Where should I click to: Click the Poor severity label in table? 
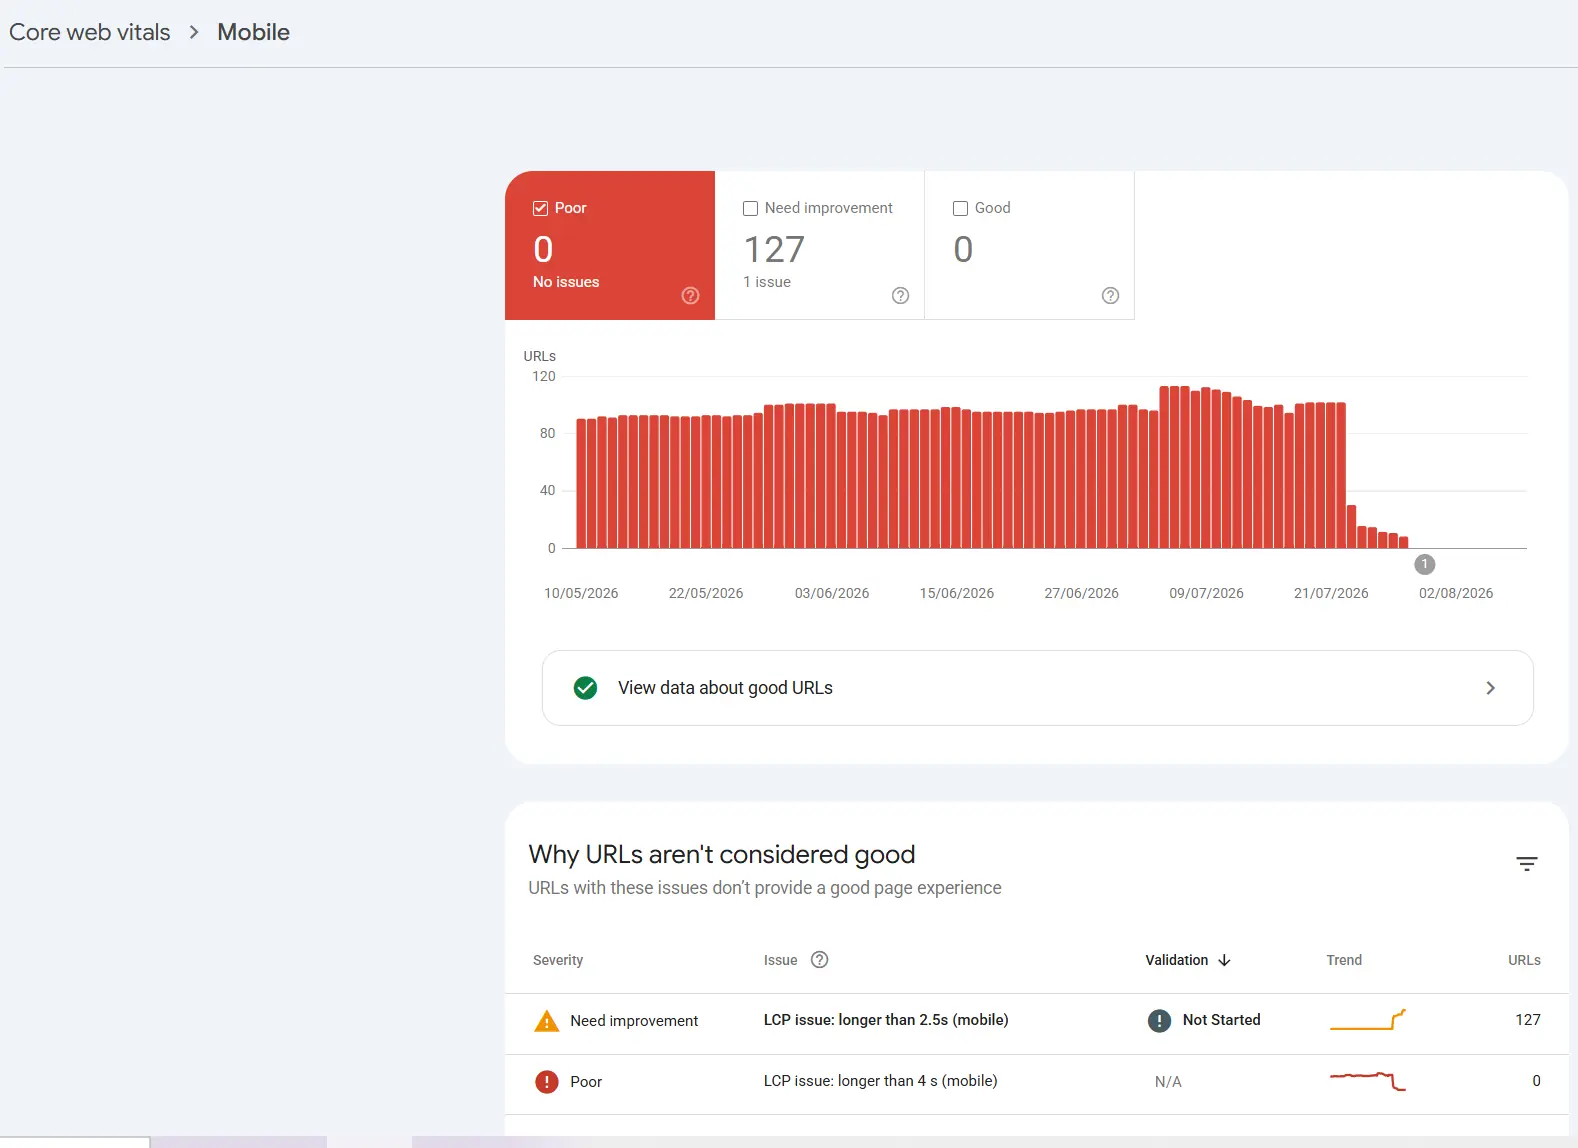pyautogui.click(x=586, y=1082)
